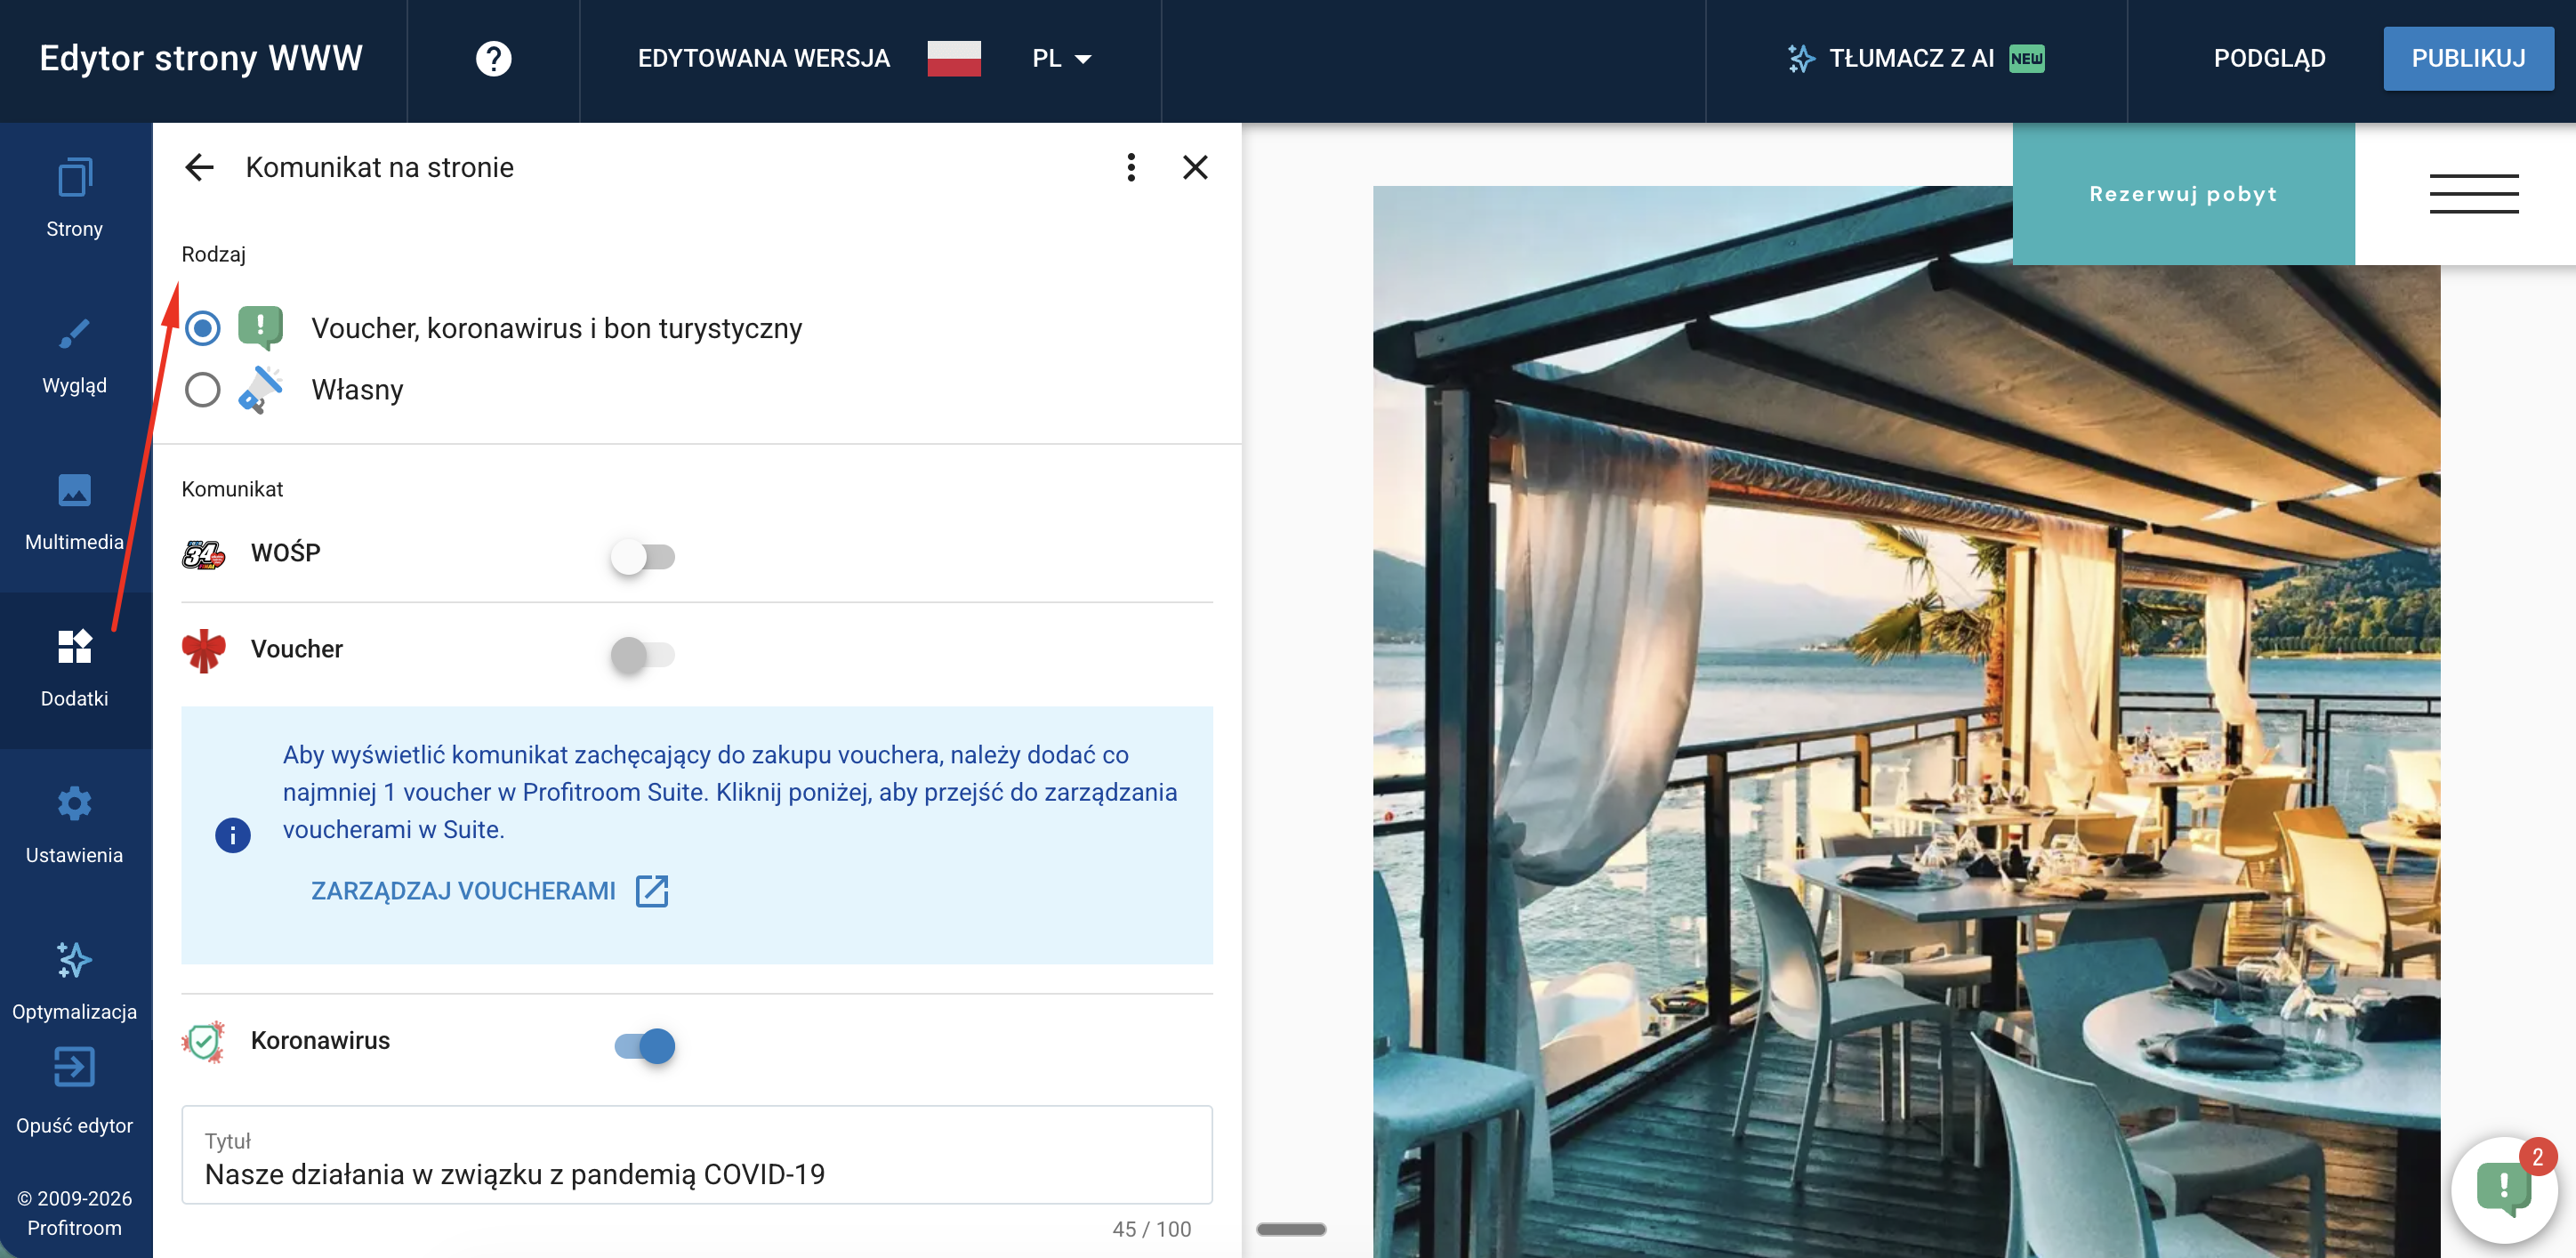Click the Opuść edytor exit icon
The height and width of the screenshot is (1258, 2576).
[x=74, y=1068]
